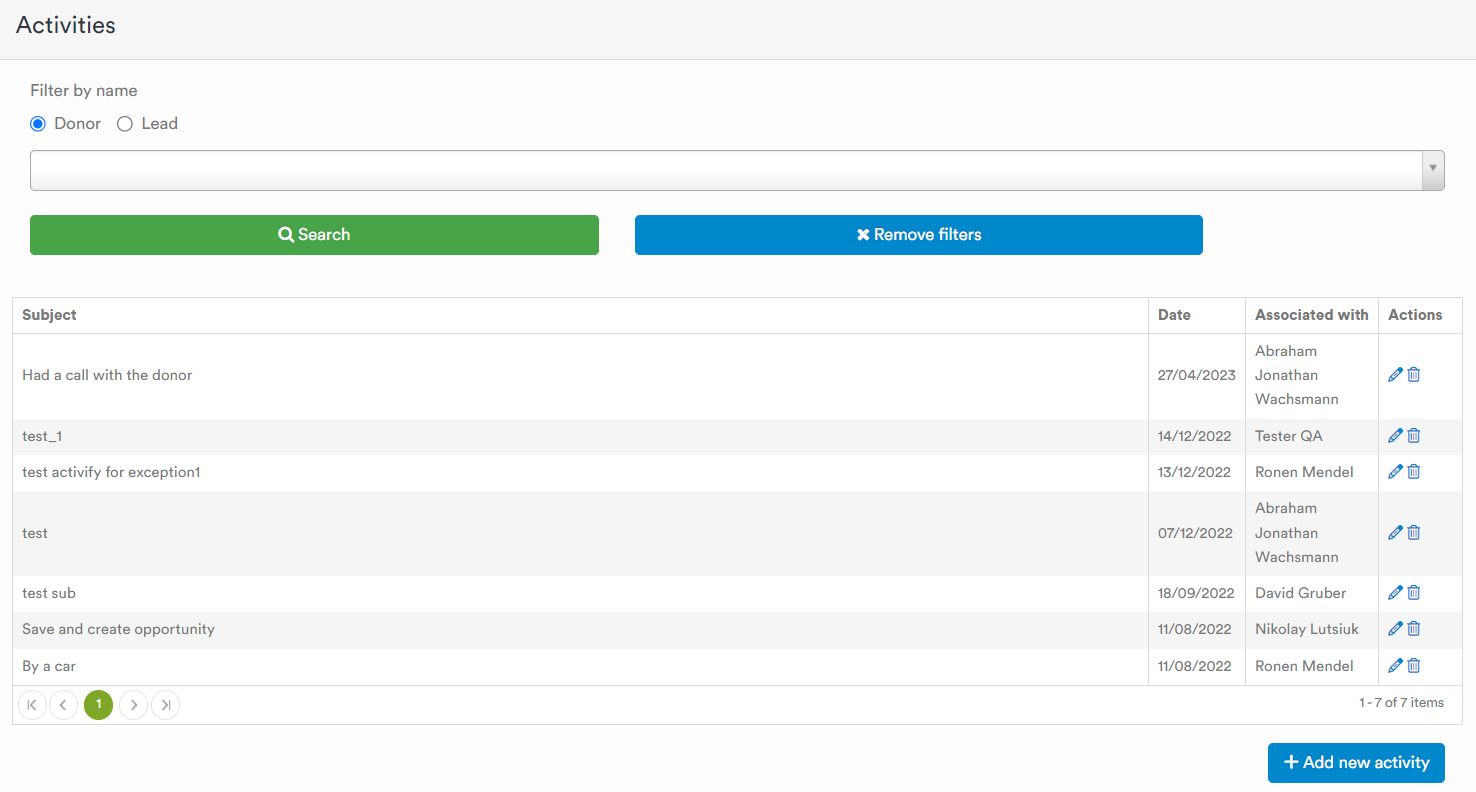Click the subject 'Save and create opportunity'
Screen dimensions: 1476x792
pyautogui.click(x=118, y=629)
